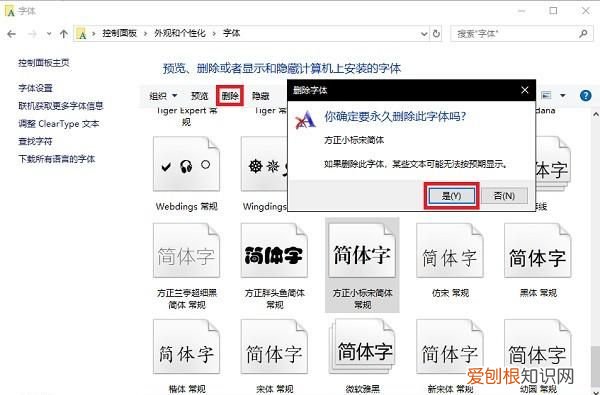Click 隐藏 in the toolbar
The width and height of the screenshot is (600, 395).
tap(261, 96)
